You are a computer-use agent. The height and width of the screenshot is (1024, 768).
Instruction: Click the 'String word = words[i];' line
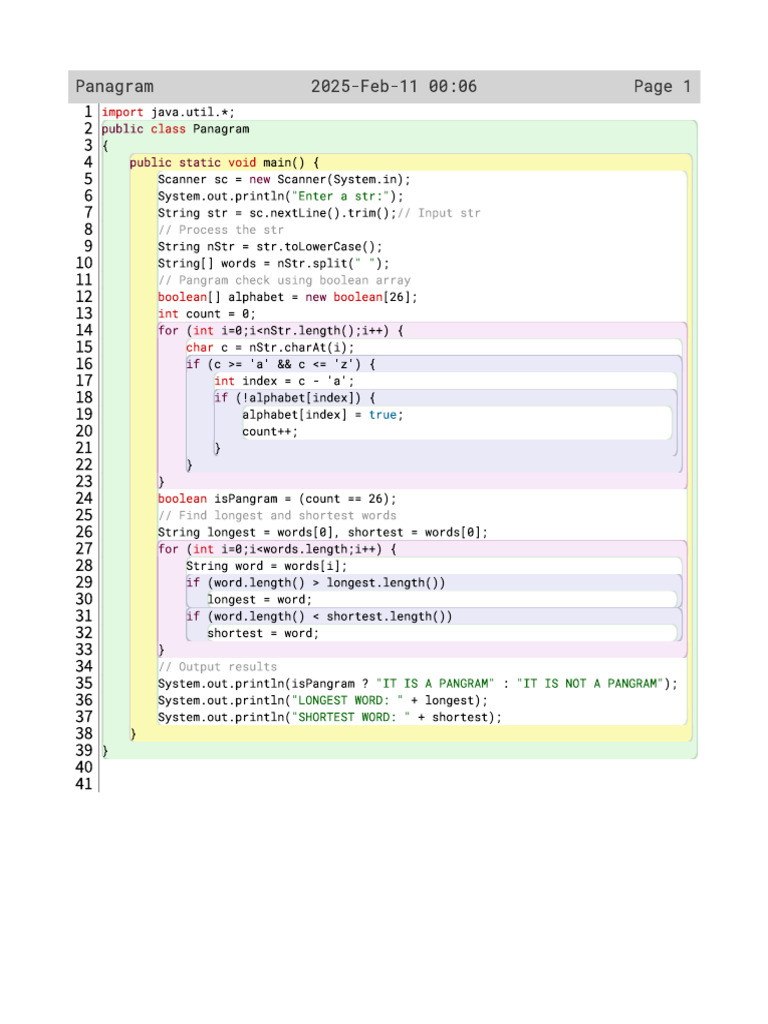tap(266, 566)
